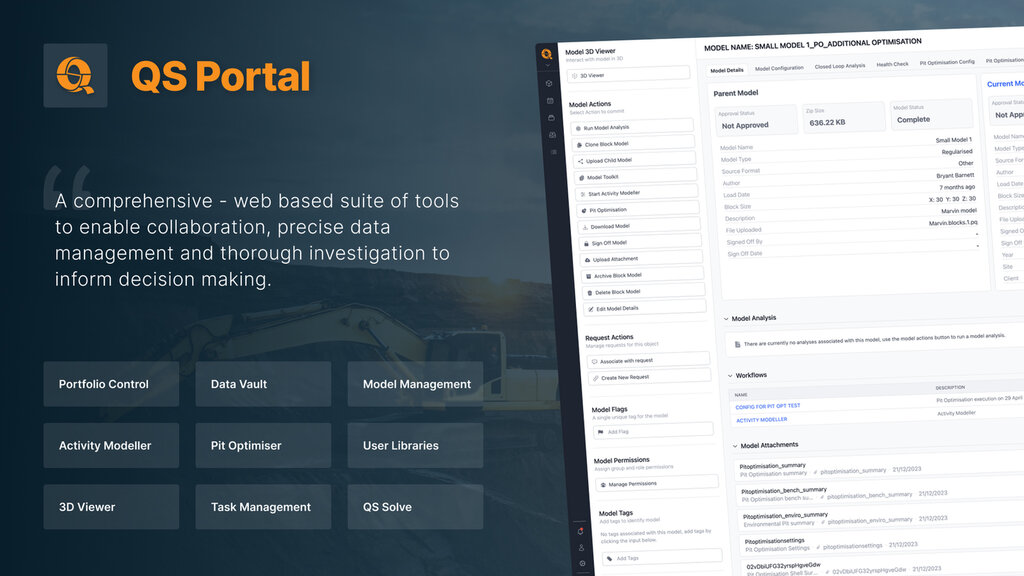Screen dimensions: 1024x576
Task: Click the Manage Permissions button
Action: point(658,483)
